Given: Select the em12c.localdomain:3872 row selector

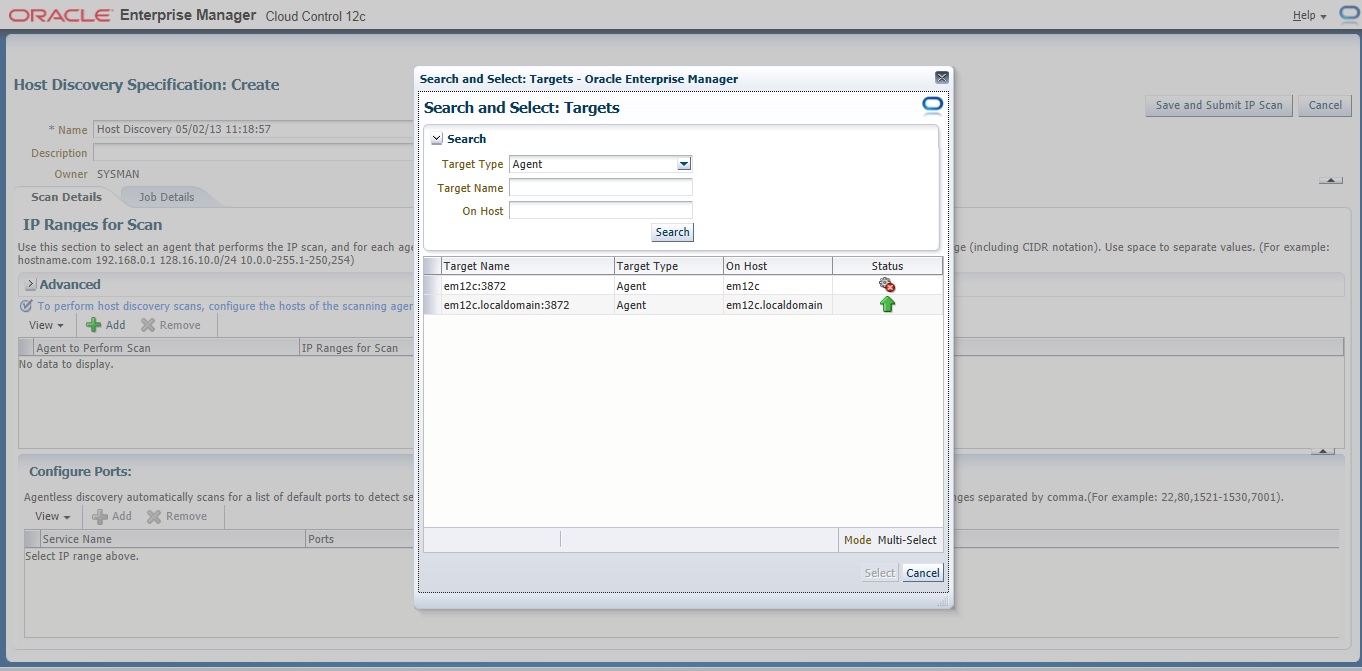Looking at the screenshot, I should (x=432, y=305).
